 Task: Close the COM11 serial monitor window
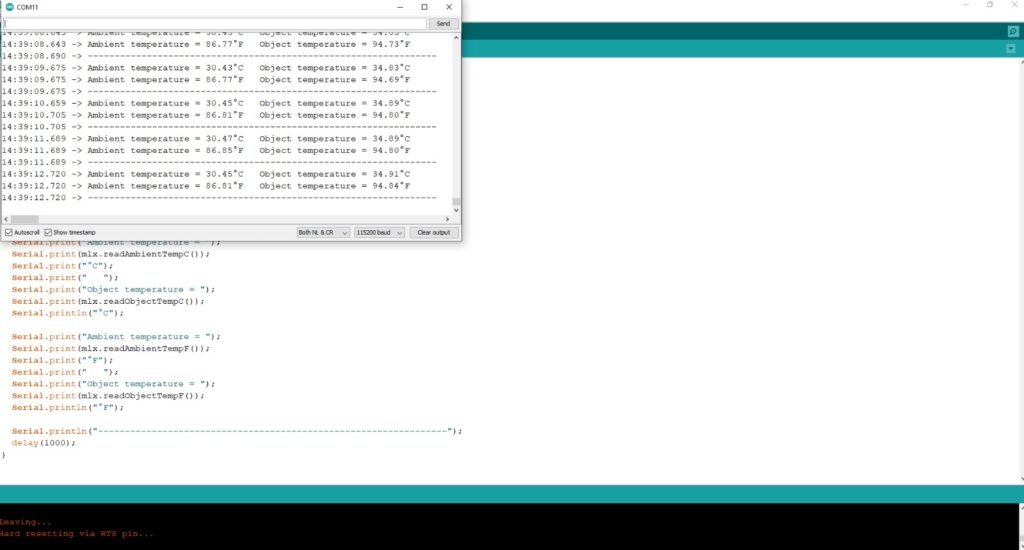[448, 6]
